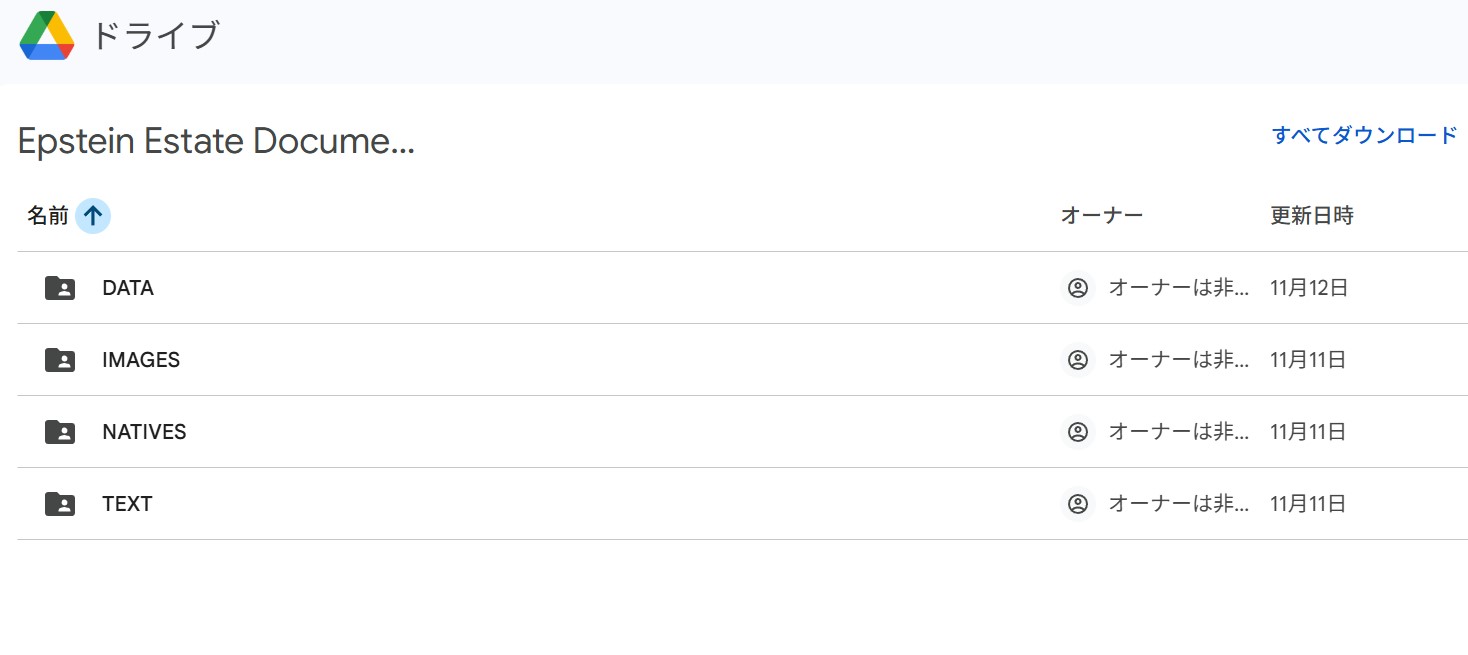The image size is (1468, 655).
Task: Click the Epstein Estate Docume... folder title
Action: [216, 142]
